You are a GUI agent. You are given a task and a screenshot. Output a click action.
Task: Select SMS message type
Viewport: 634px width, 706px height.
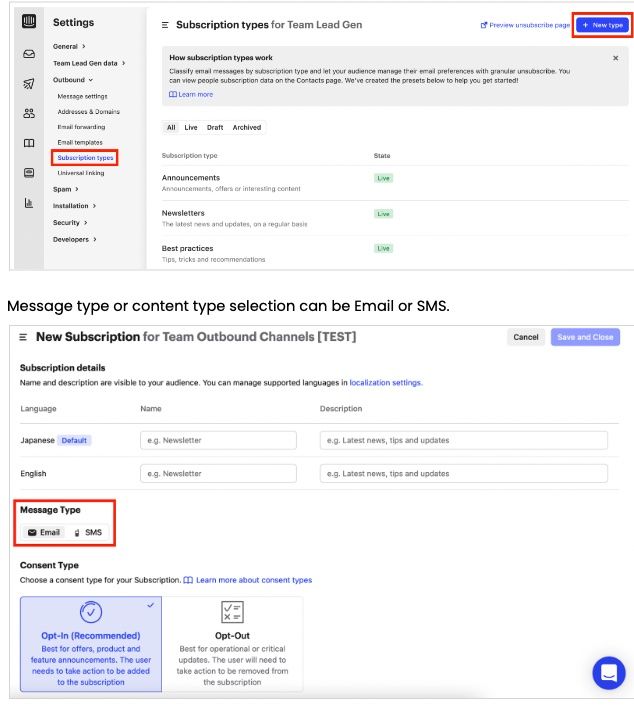click(88, 533)
